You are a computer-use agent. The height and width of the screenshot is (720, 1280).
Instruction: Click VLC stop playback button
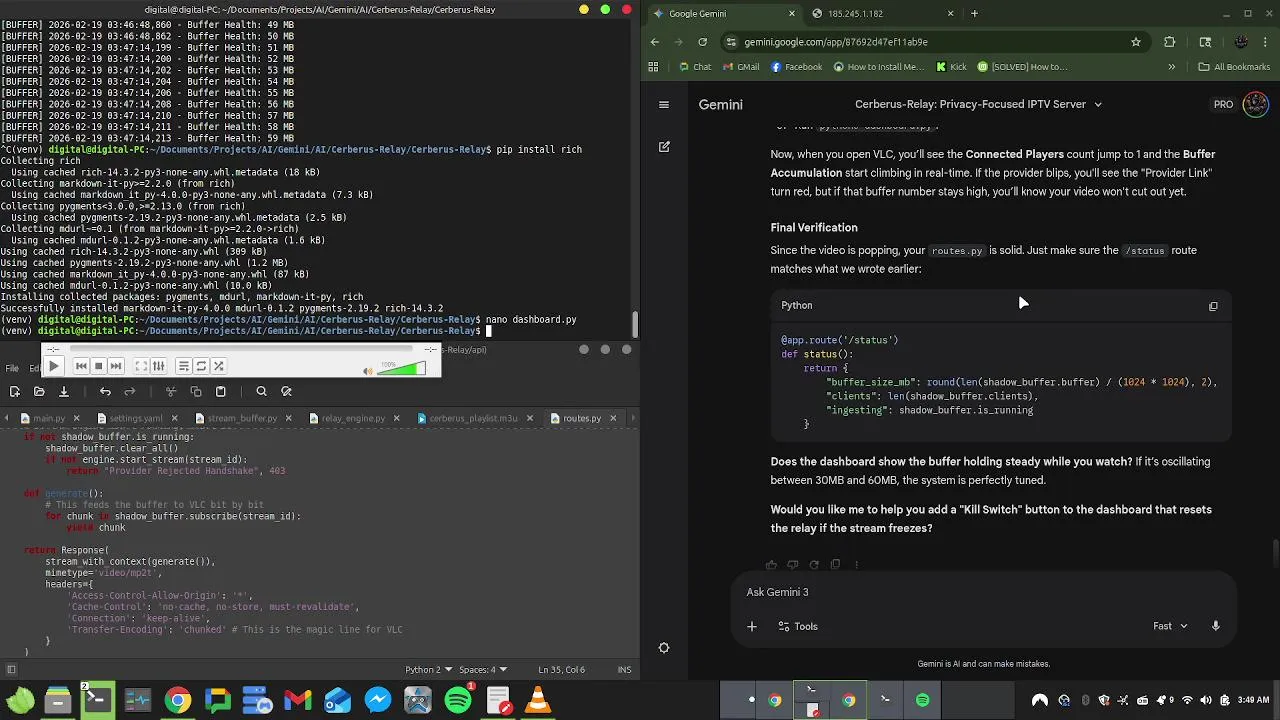99,366
